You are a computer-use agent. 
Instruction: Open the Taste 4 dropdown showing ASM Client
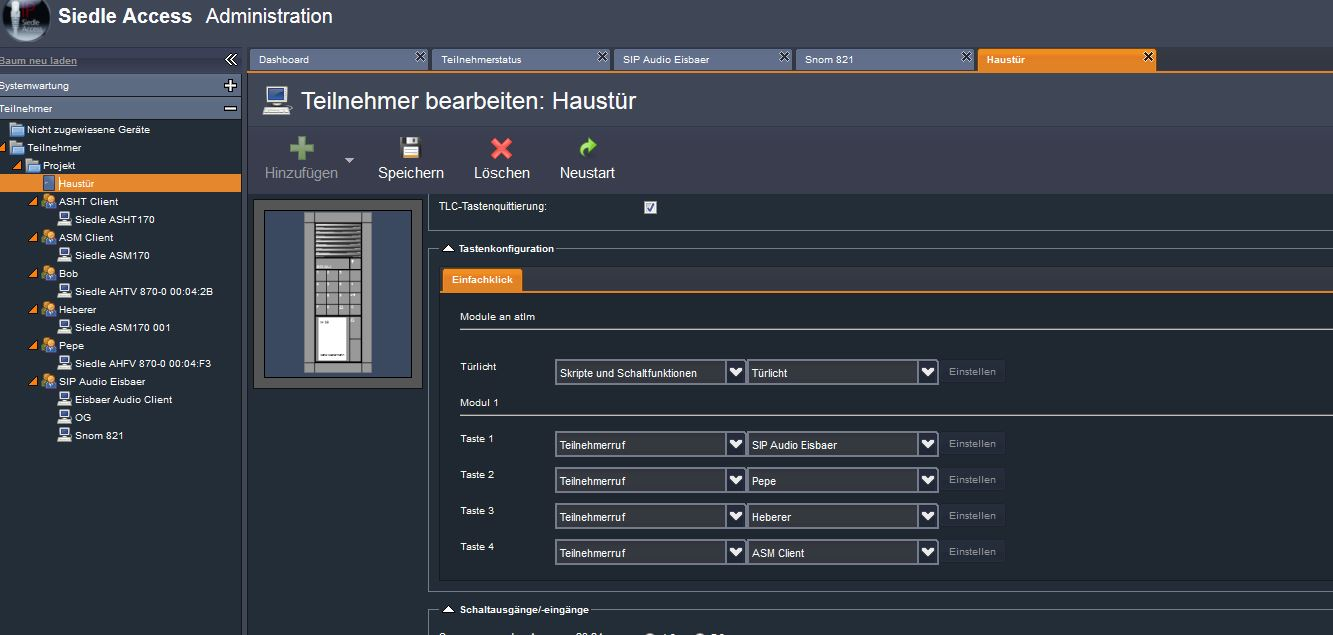pos(928,552)
